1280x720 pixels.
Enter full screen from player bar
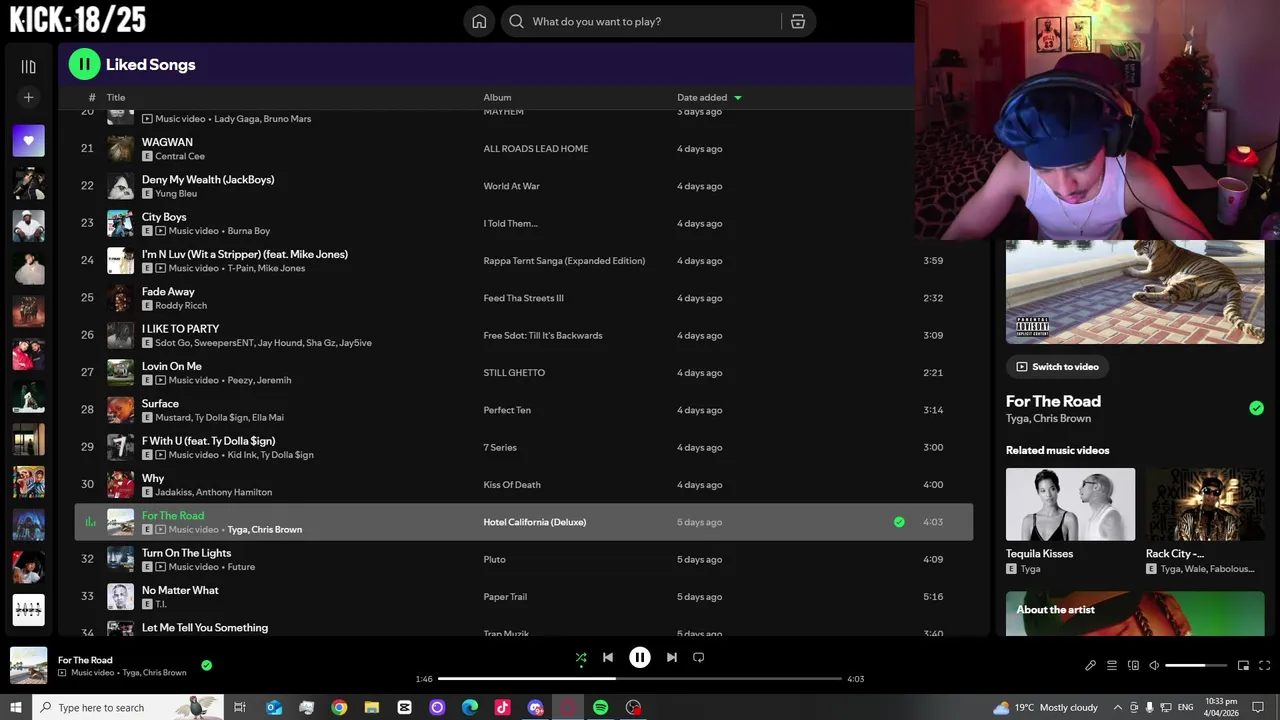point(1264,665)
